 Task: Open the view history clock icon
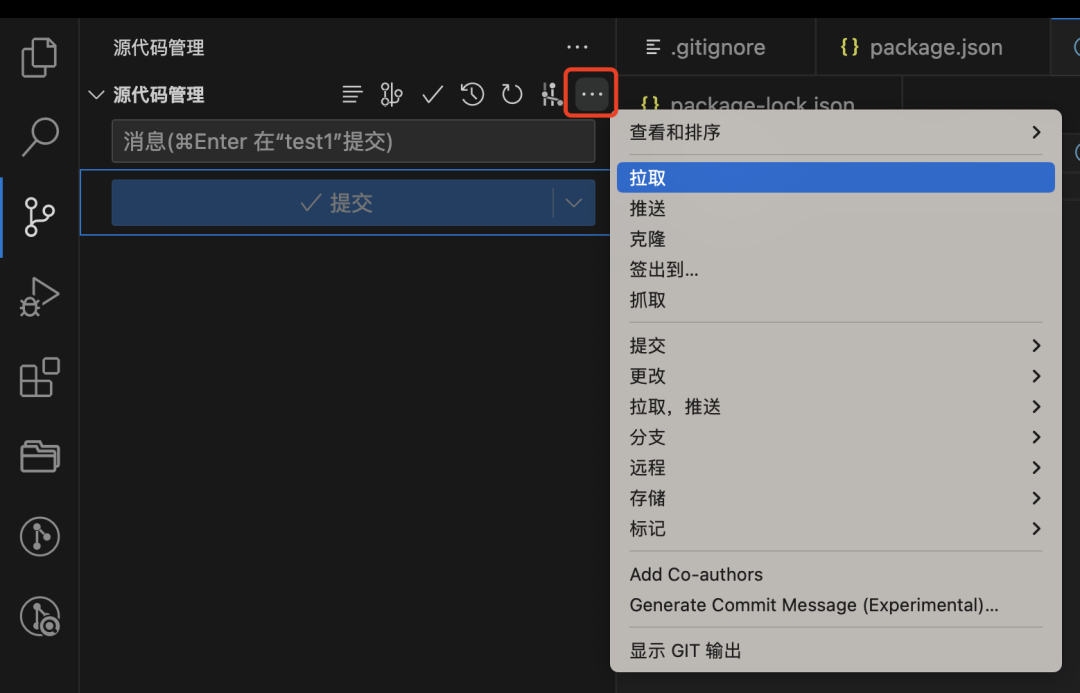tap(472, 94)
